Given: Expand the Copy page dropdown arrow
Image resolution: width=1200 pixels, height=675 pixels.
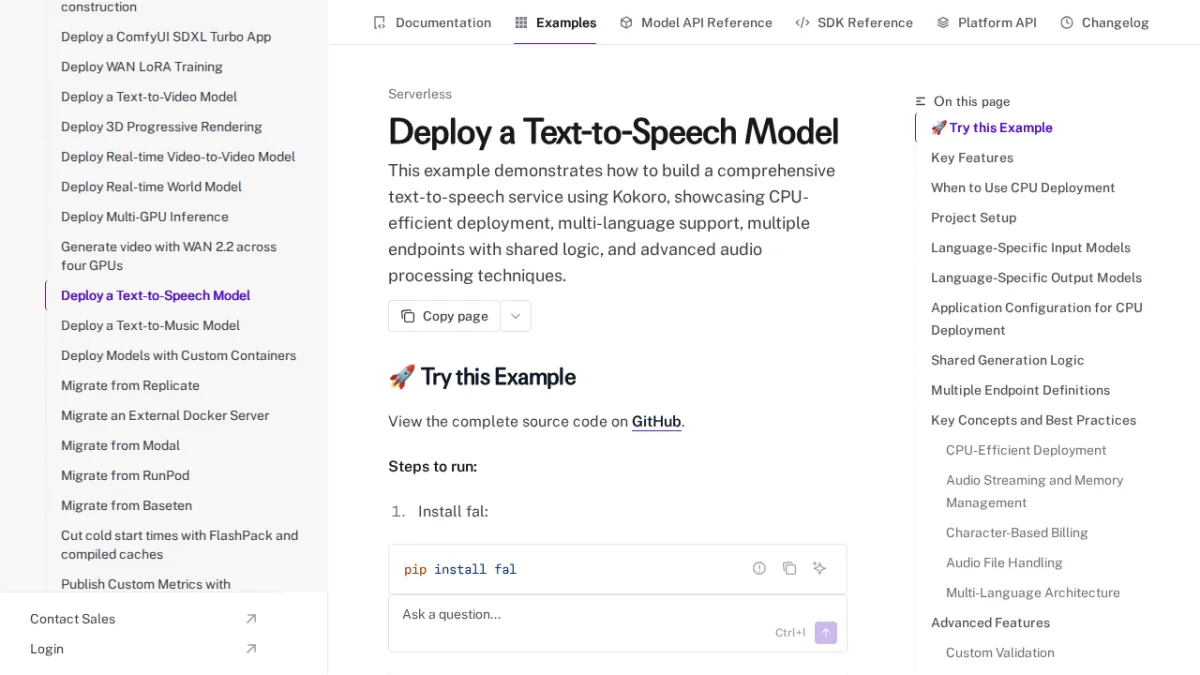Looking at the screenshot, I should click(515, 316).
